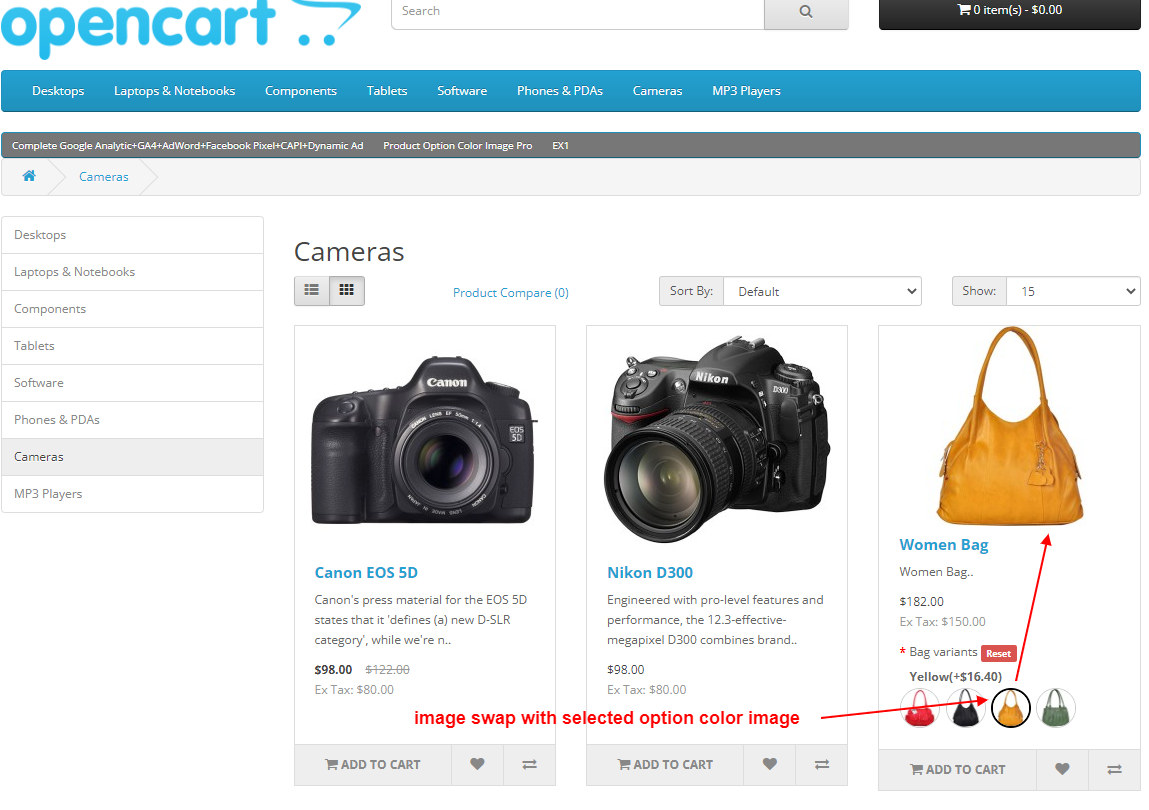Screen dimensions: 1149x810
Task: Select Components in the category sidebar
Action: (48, 308)
